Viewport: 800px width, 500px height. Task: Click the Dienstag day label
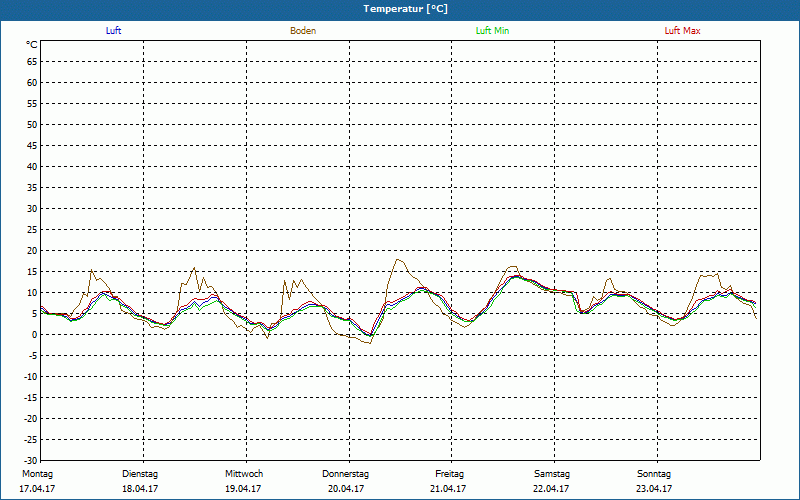click(140, 474)
